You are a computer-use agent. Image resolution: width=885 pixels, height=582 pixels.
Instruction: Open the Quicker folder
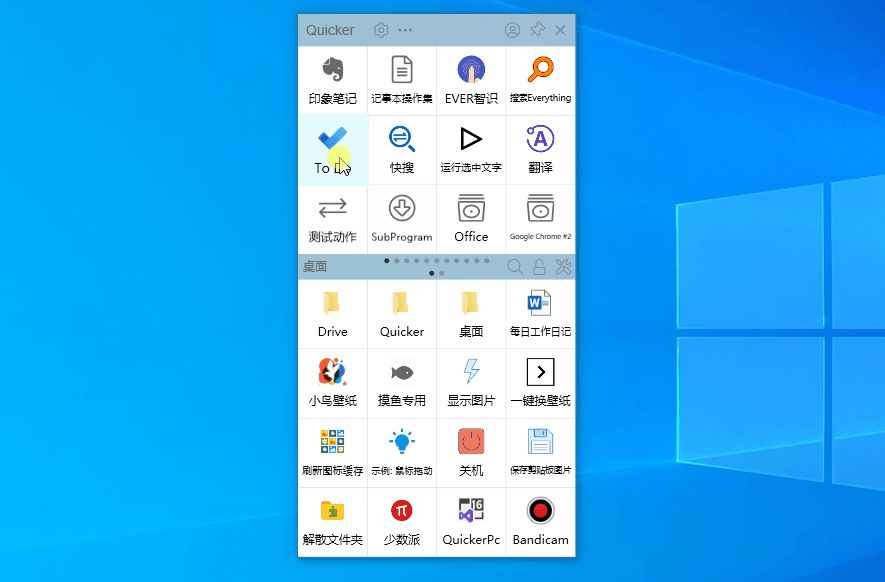(x=402, y=314)
